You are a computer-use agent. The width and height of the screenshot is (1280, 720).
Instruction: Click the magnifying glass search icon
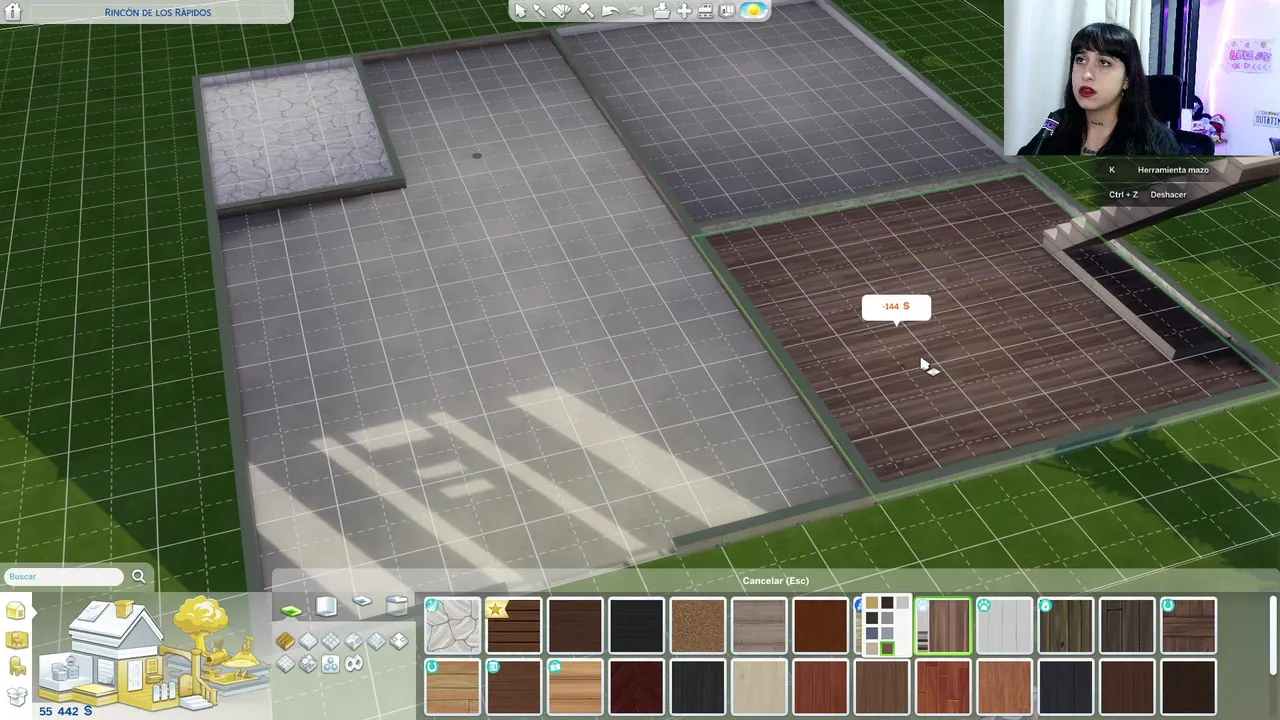[x=139, y=576]
